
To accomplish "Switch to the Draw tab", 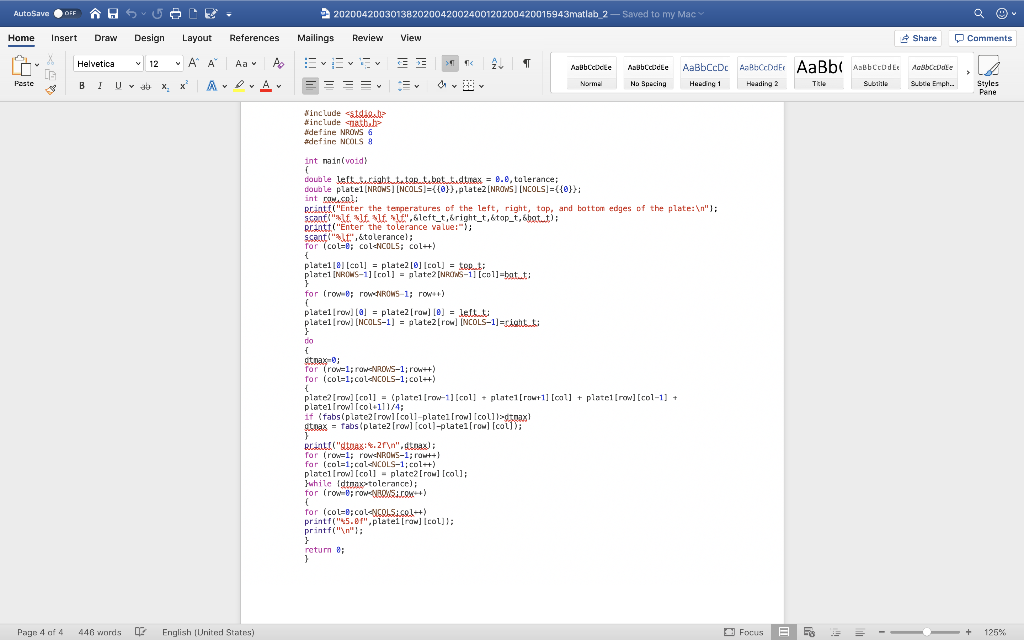I will coord(106,38).
